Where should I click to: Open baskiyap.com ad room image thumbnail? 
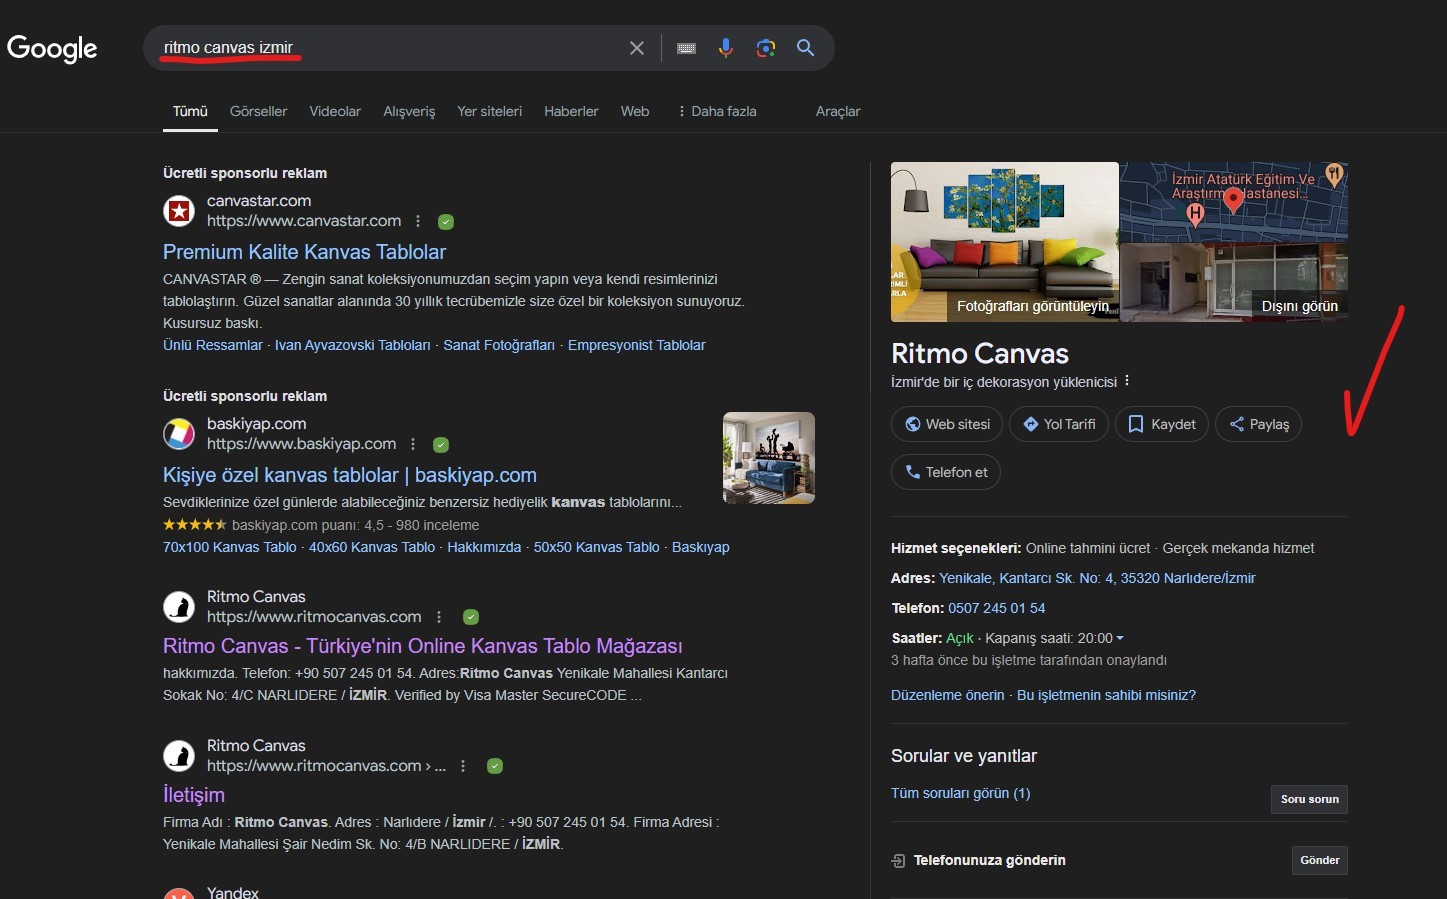click(x=769, y=458)
